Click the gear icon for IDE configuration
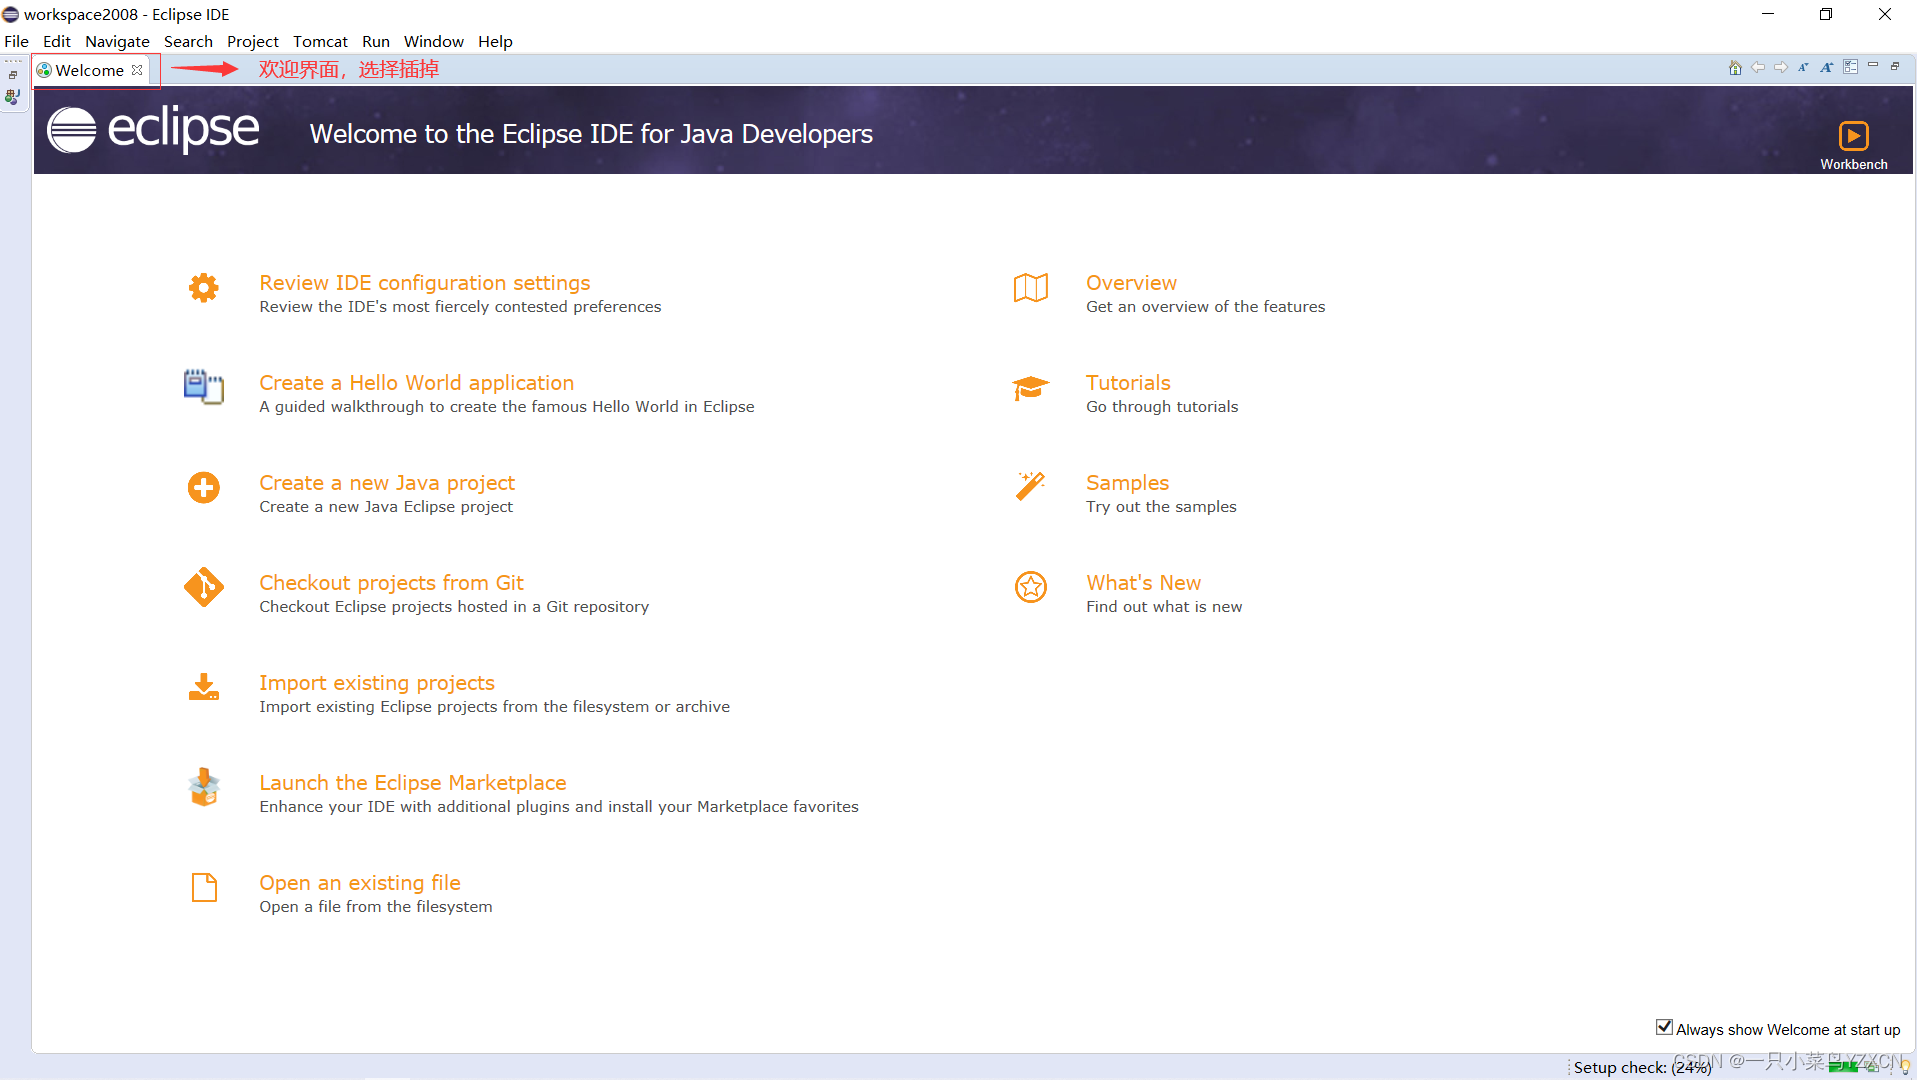The image size is (1917, 1080). (x=204, y=288)
